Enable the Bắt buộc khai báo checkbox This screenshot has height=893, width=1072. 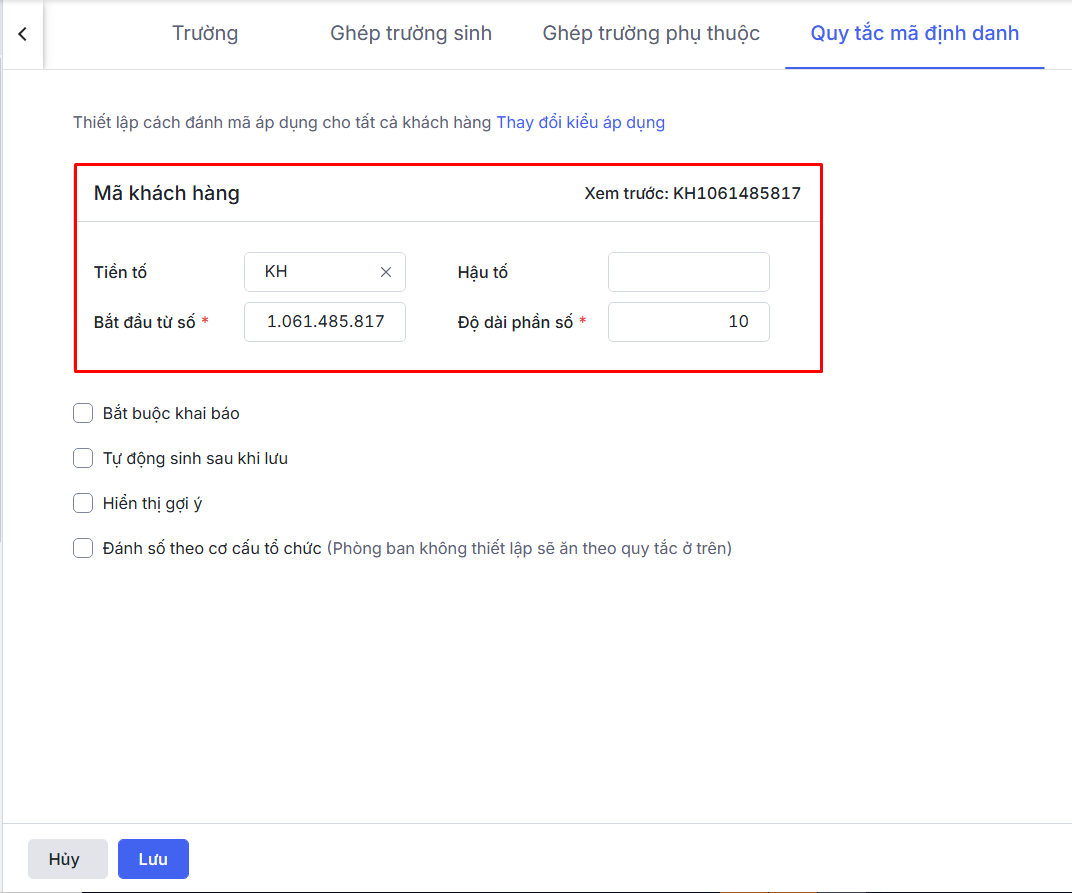[83, 413]
